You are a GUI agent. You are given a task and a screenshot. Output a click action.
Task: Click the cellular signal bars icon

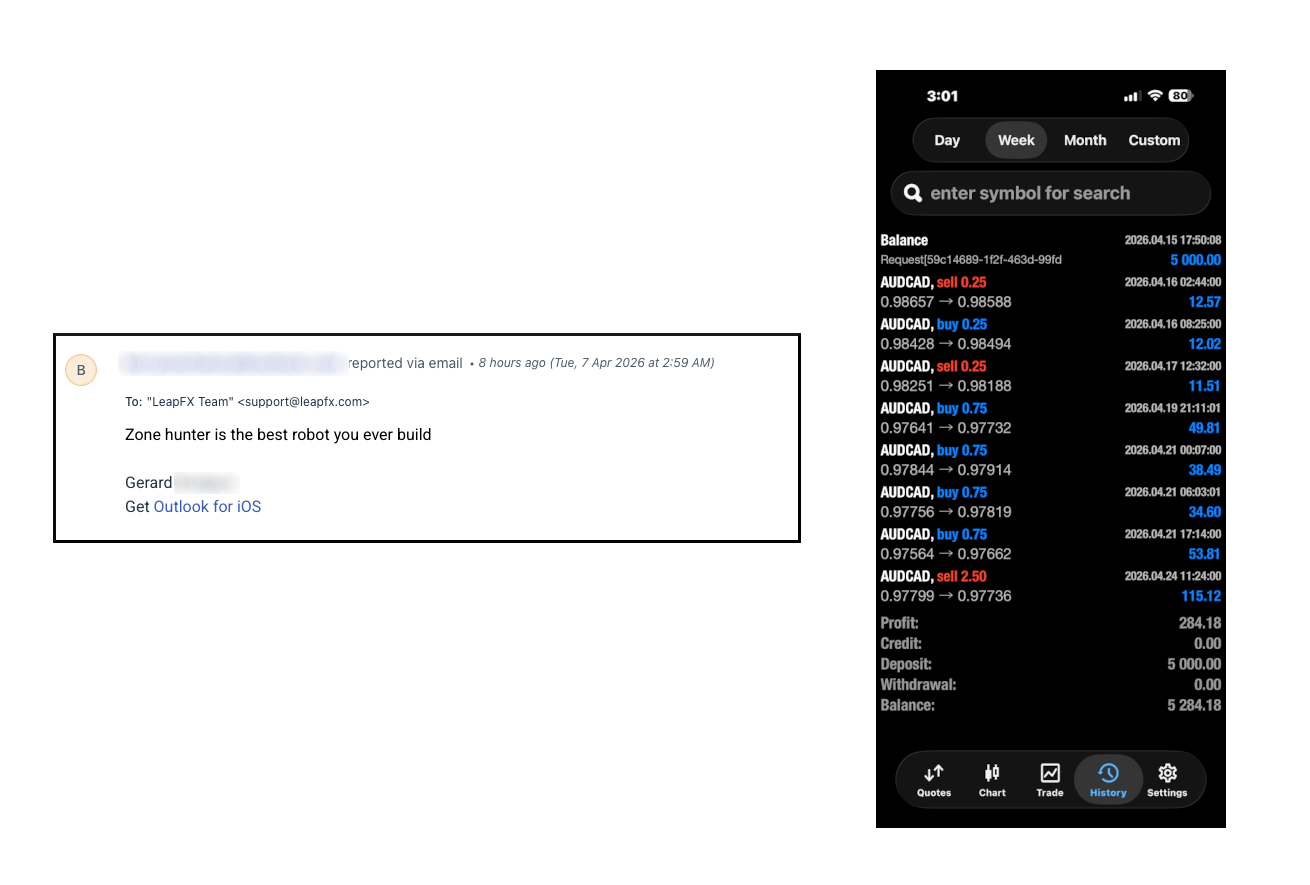pos(1132,96)
